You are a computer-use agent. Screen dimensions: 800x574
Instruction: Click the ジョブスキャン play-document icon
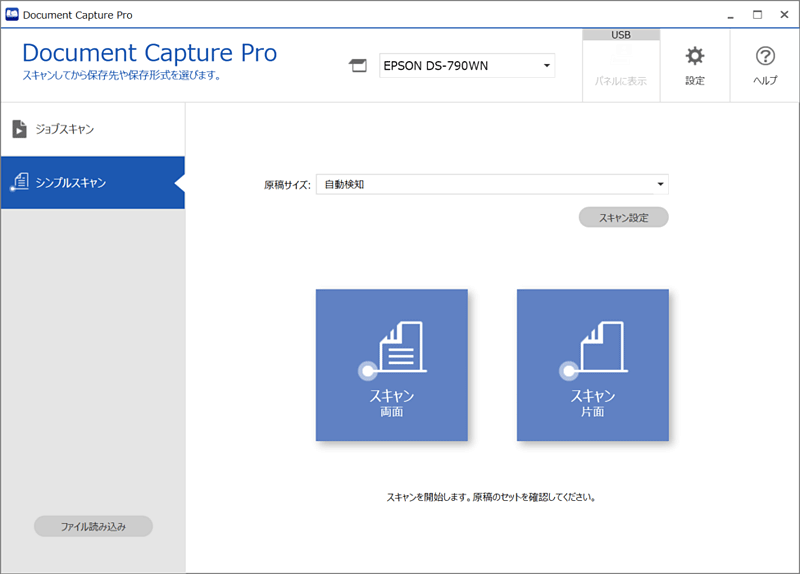pos(19,129)
